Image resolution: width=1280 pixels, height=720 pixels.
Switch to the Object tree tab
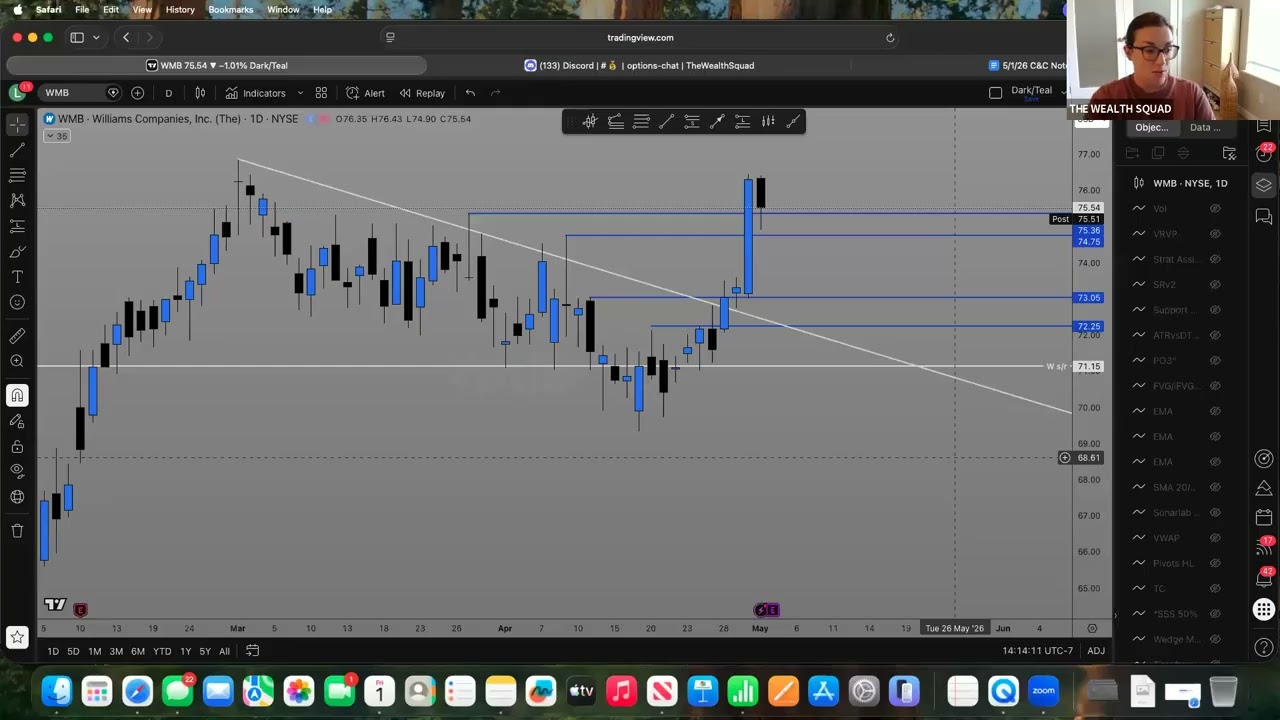coord(1151,127)
